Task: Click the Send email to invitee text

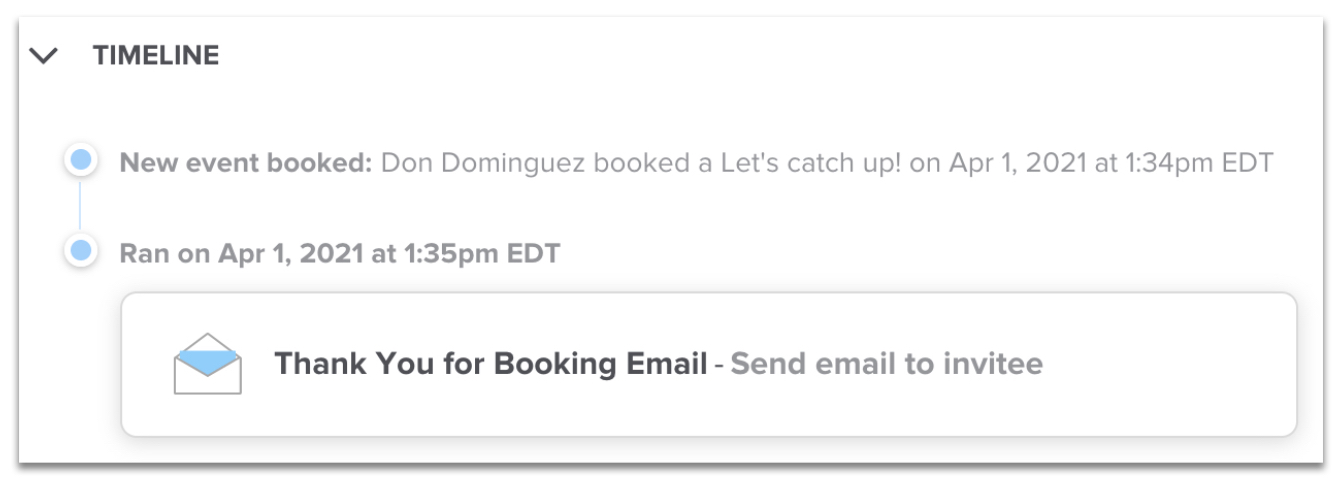Action: point(886,364)
